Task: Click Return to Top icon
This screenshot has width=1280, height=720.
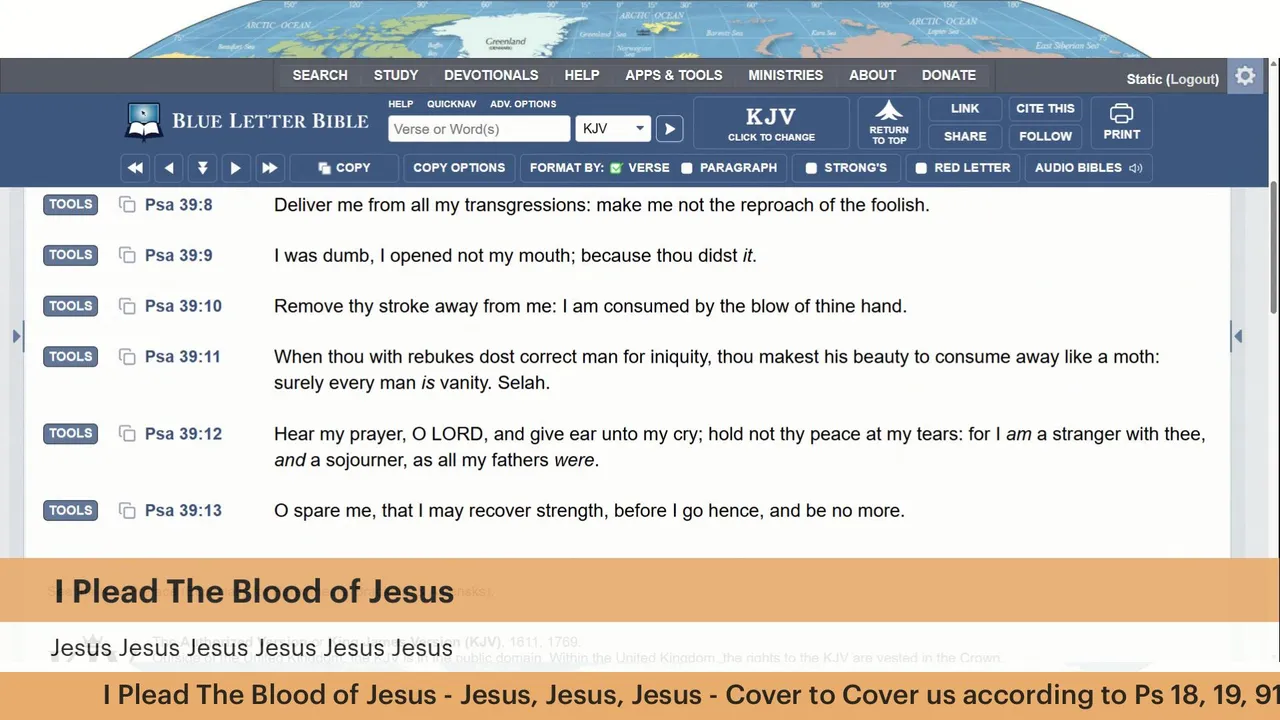Action: (x=889, y=123)
